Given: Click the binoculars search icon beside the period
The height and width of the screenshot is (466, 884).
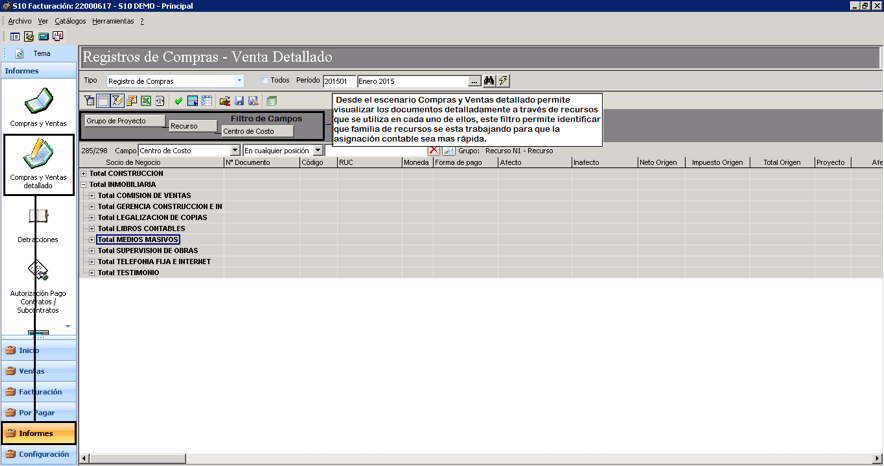Looking at the screenshot, I should tap(489, 81).
